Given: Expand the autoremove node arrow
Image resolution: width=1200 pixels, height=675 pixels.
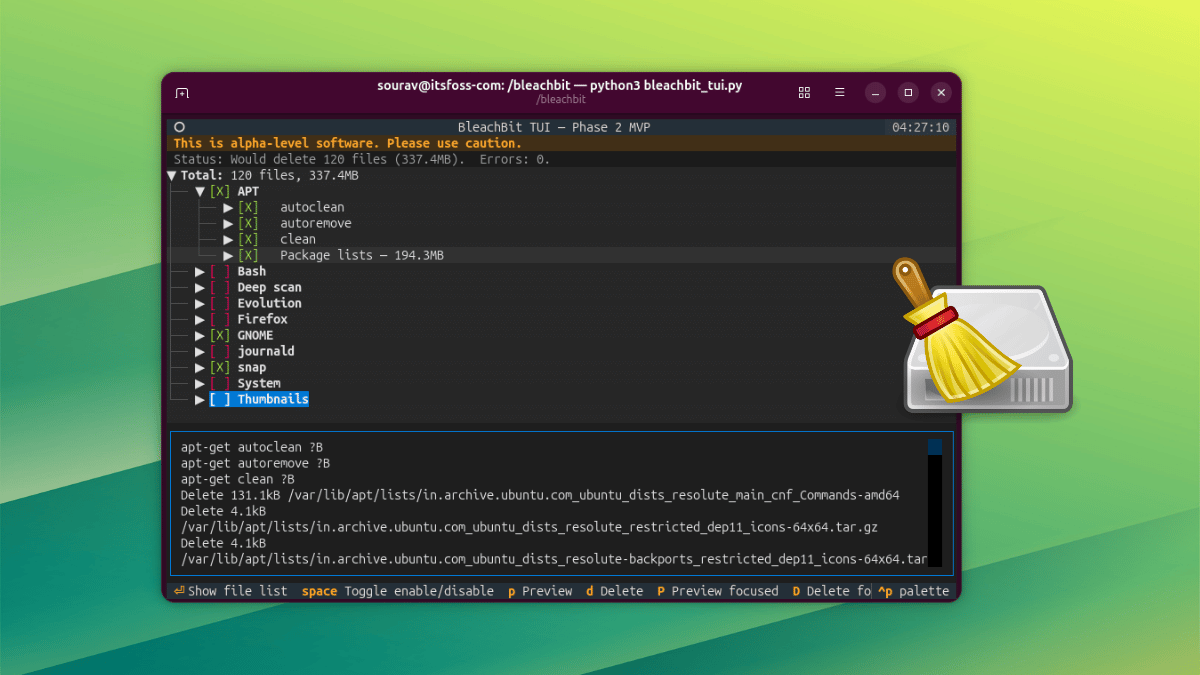Looking at the screenshot, I should tap(228, 223).
